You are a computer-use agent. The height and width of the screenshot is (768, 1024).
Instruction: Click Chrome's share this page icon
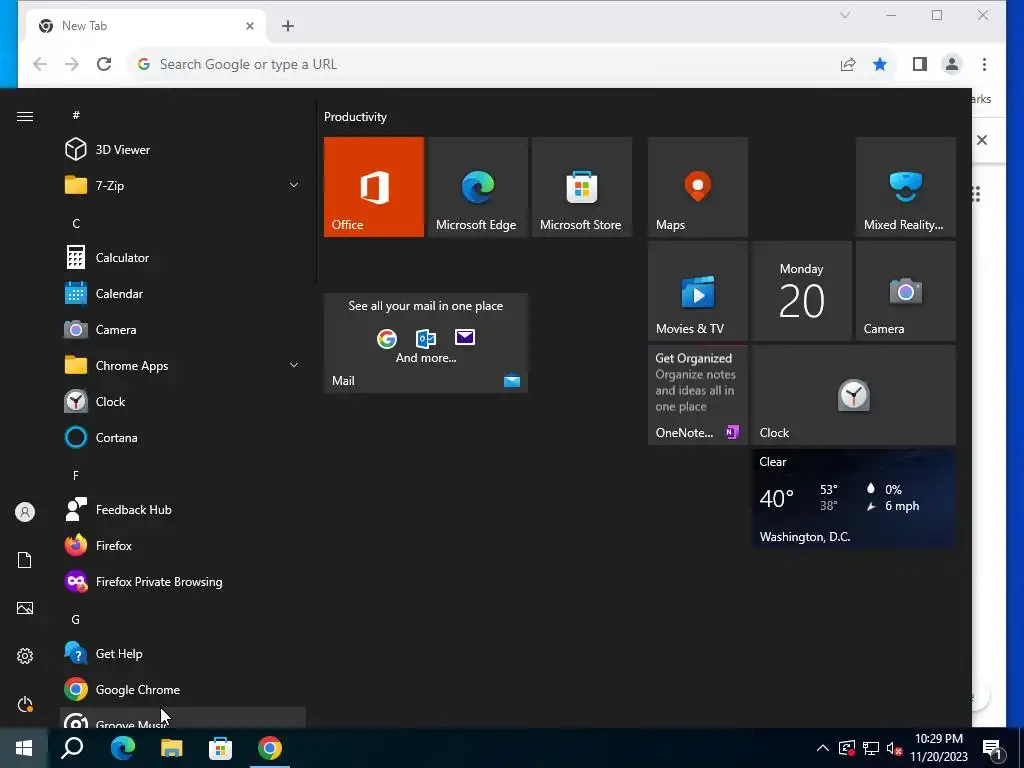(848, 64)
